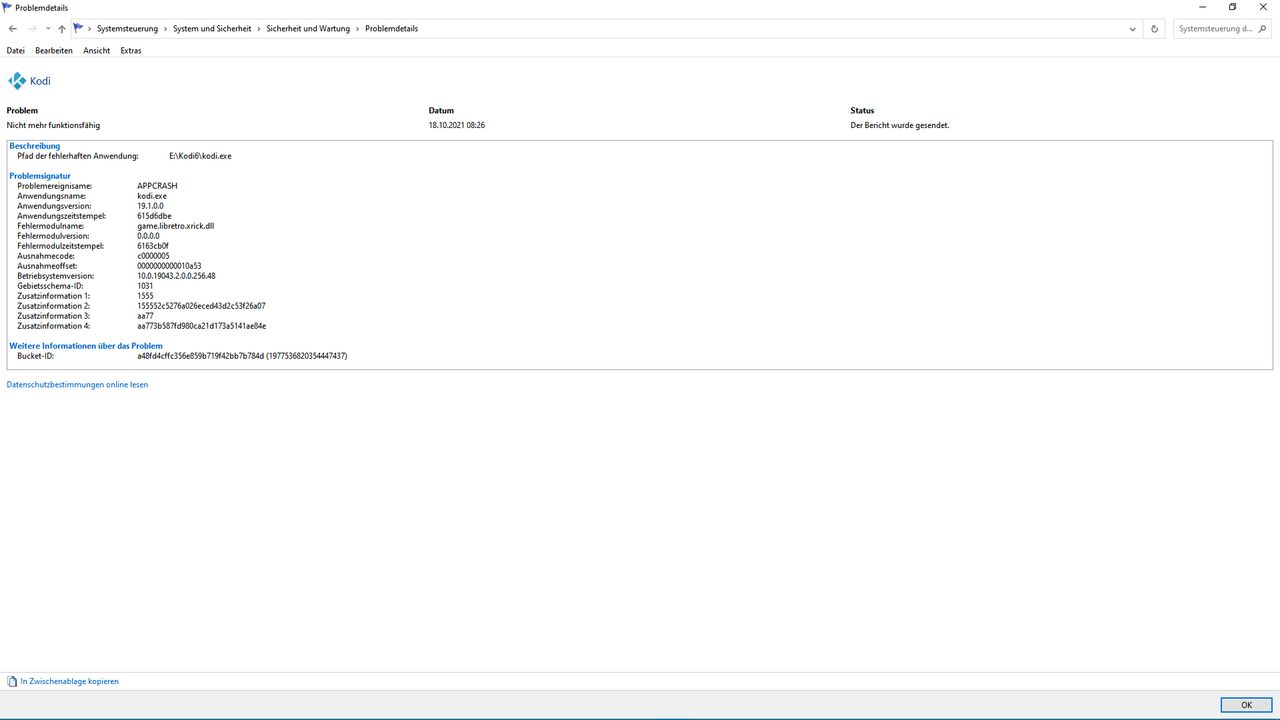
Task: Select the exception offset 0000000000010a53
Action: 169,266
